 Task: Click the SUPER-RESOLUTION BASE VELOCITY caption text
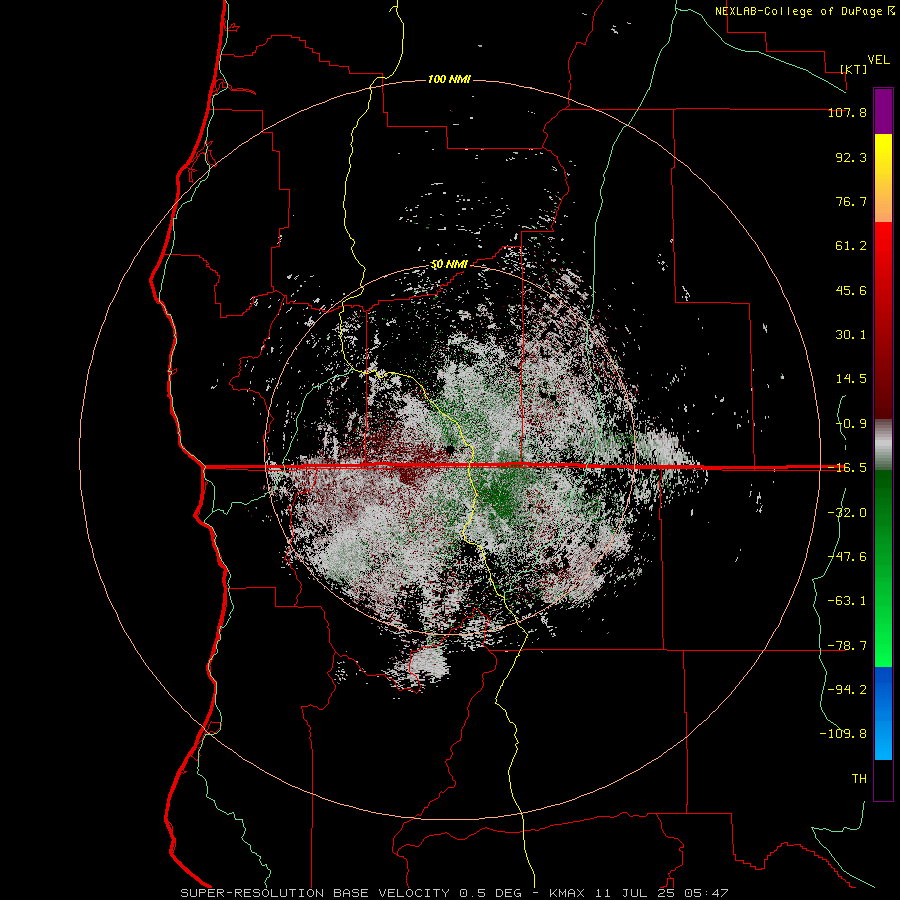(315, 893)
